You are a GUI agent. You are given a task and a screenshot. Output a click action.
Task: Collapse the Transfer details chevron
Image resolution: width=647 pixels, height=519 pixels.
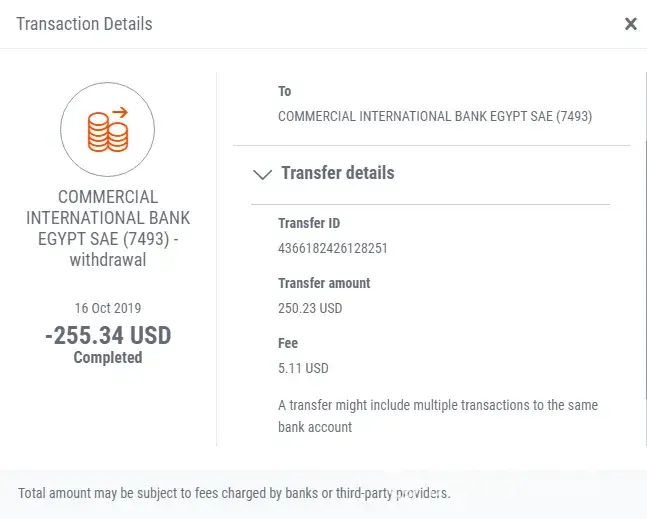[263, 174]
